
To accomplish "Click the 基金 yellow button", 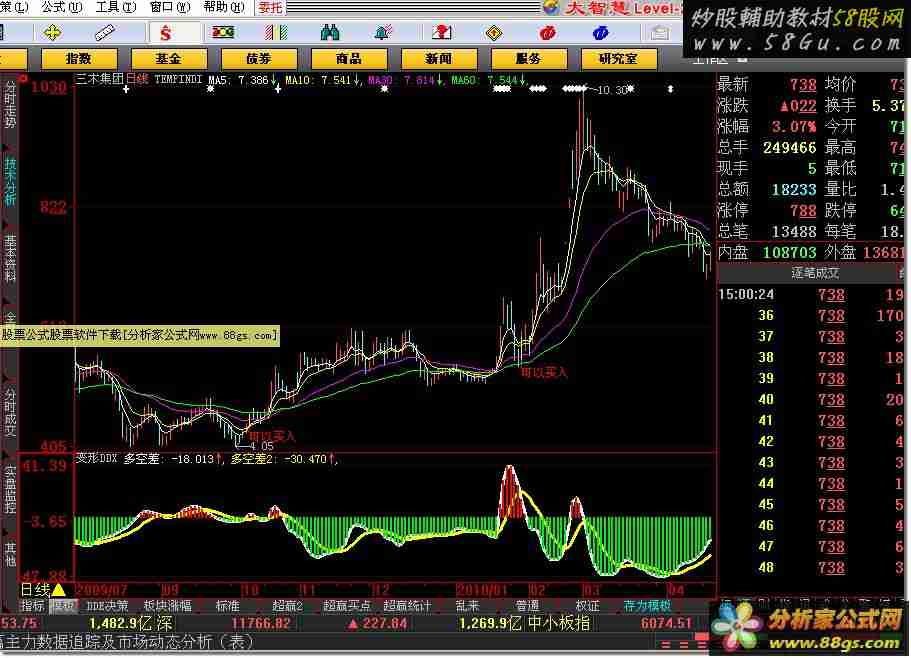I will [x=168, y=59].
